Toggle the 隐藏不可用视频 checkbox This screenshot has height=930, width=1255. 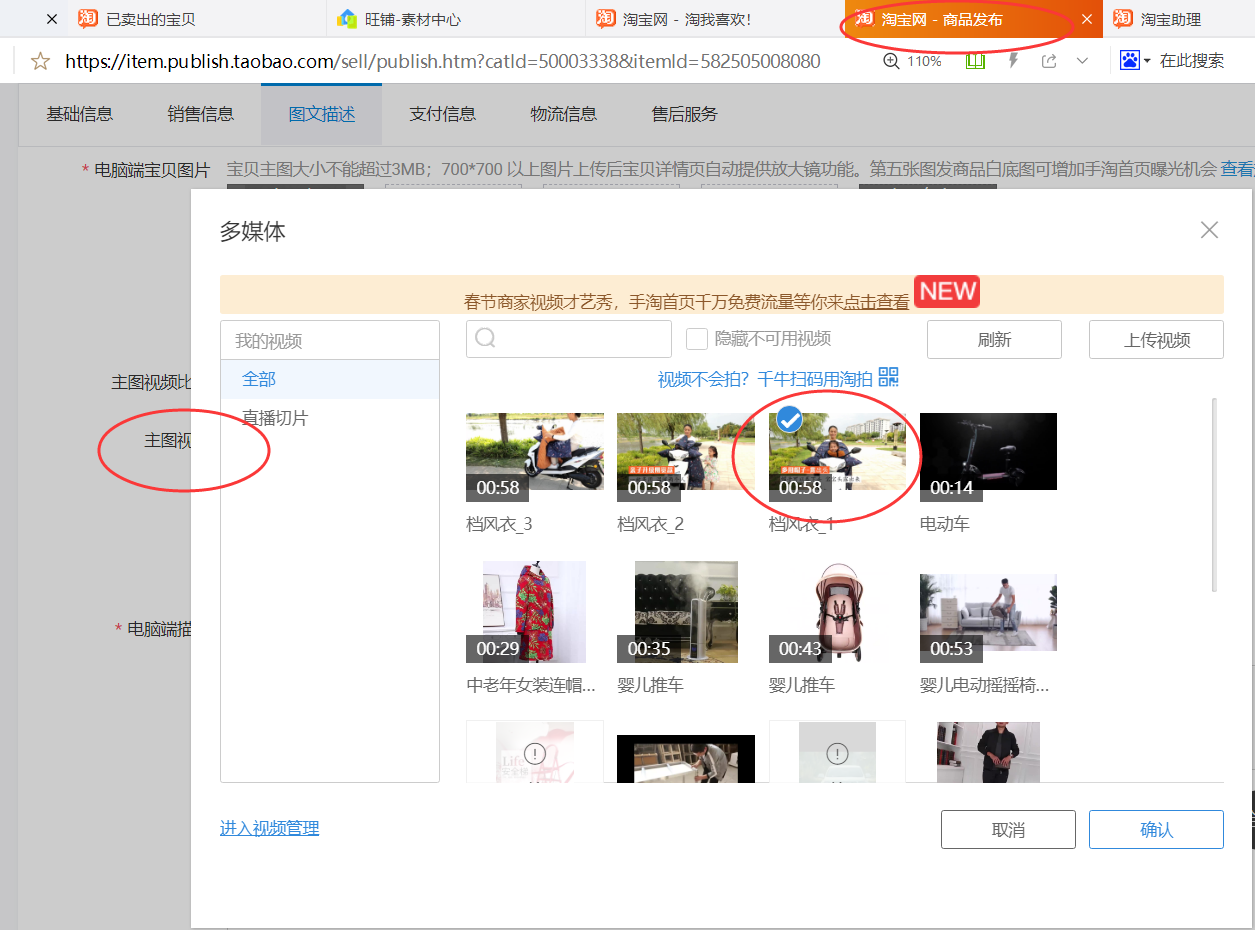click(x=697, y=339)
